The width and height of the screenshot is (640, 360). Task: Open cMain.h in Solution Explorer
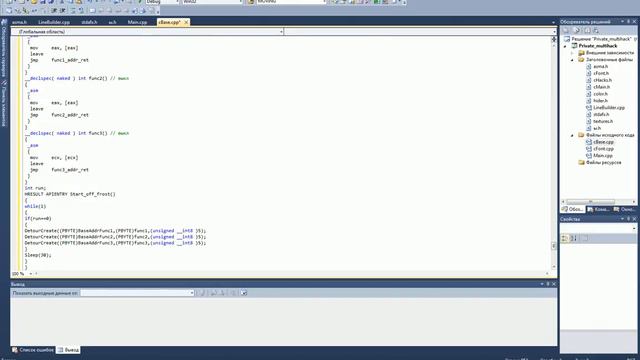tap(602, 87)
